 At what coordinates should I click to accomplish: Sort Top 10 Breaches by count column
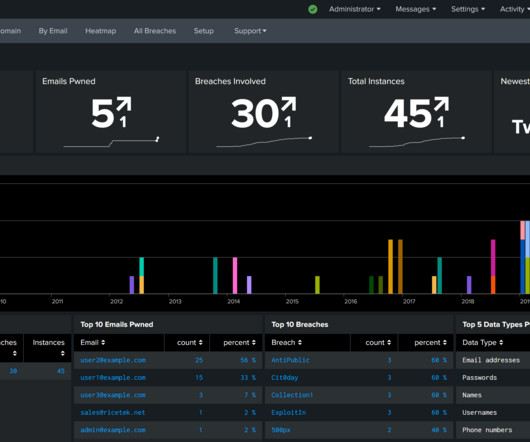pos(378,343)
